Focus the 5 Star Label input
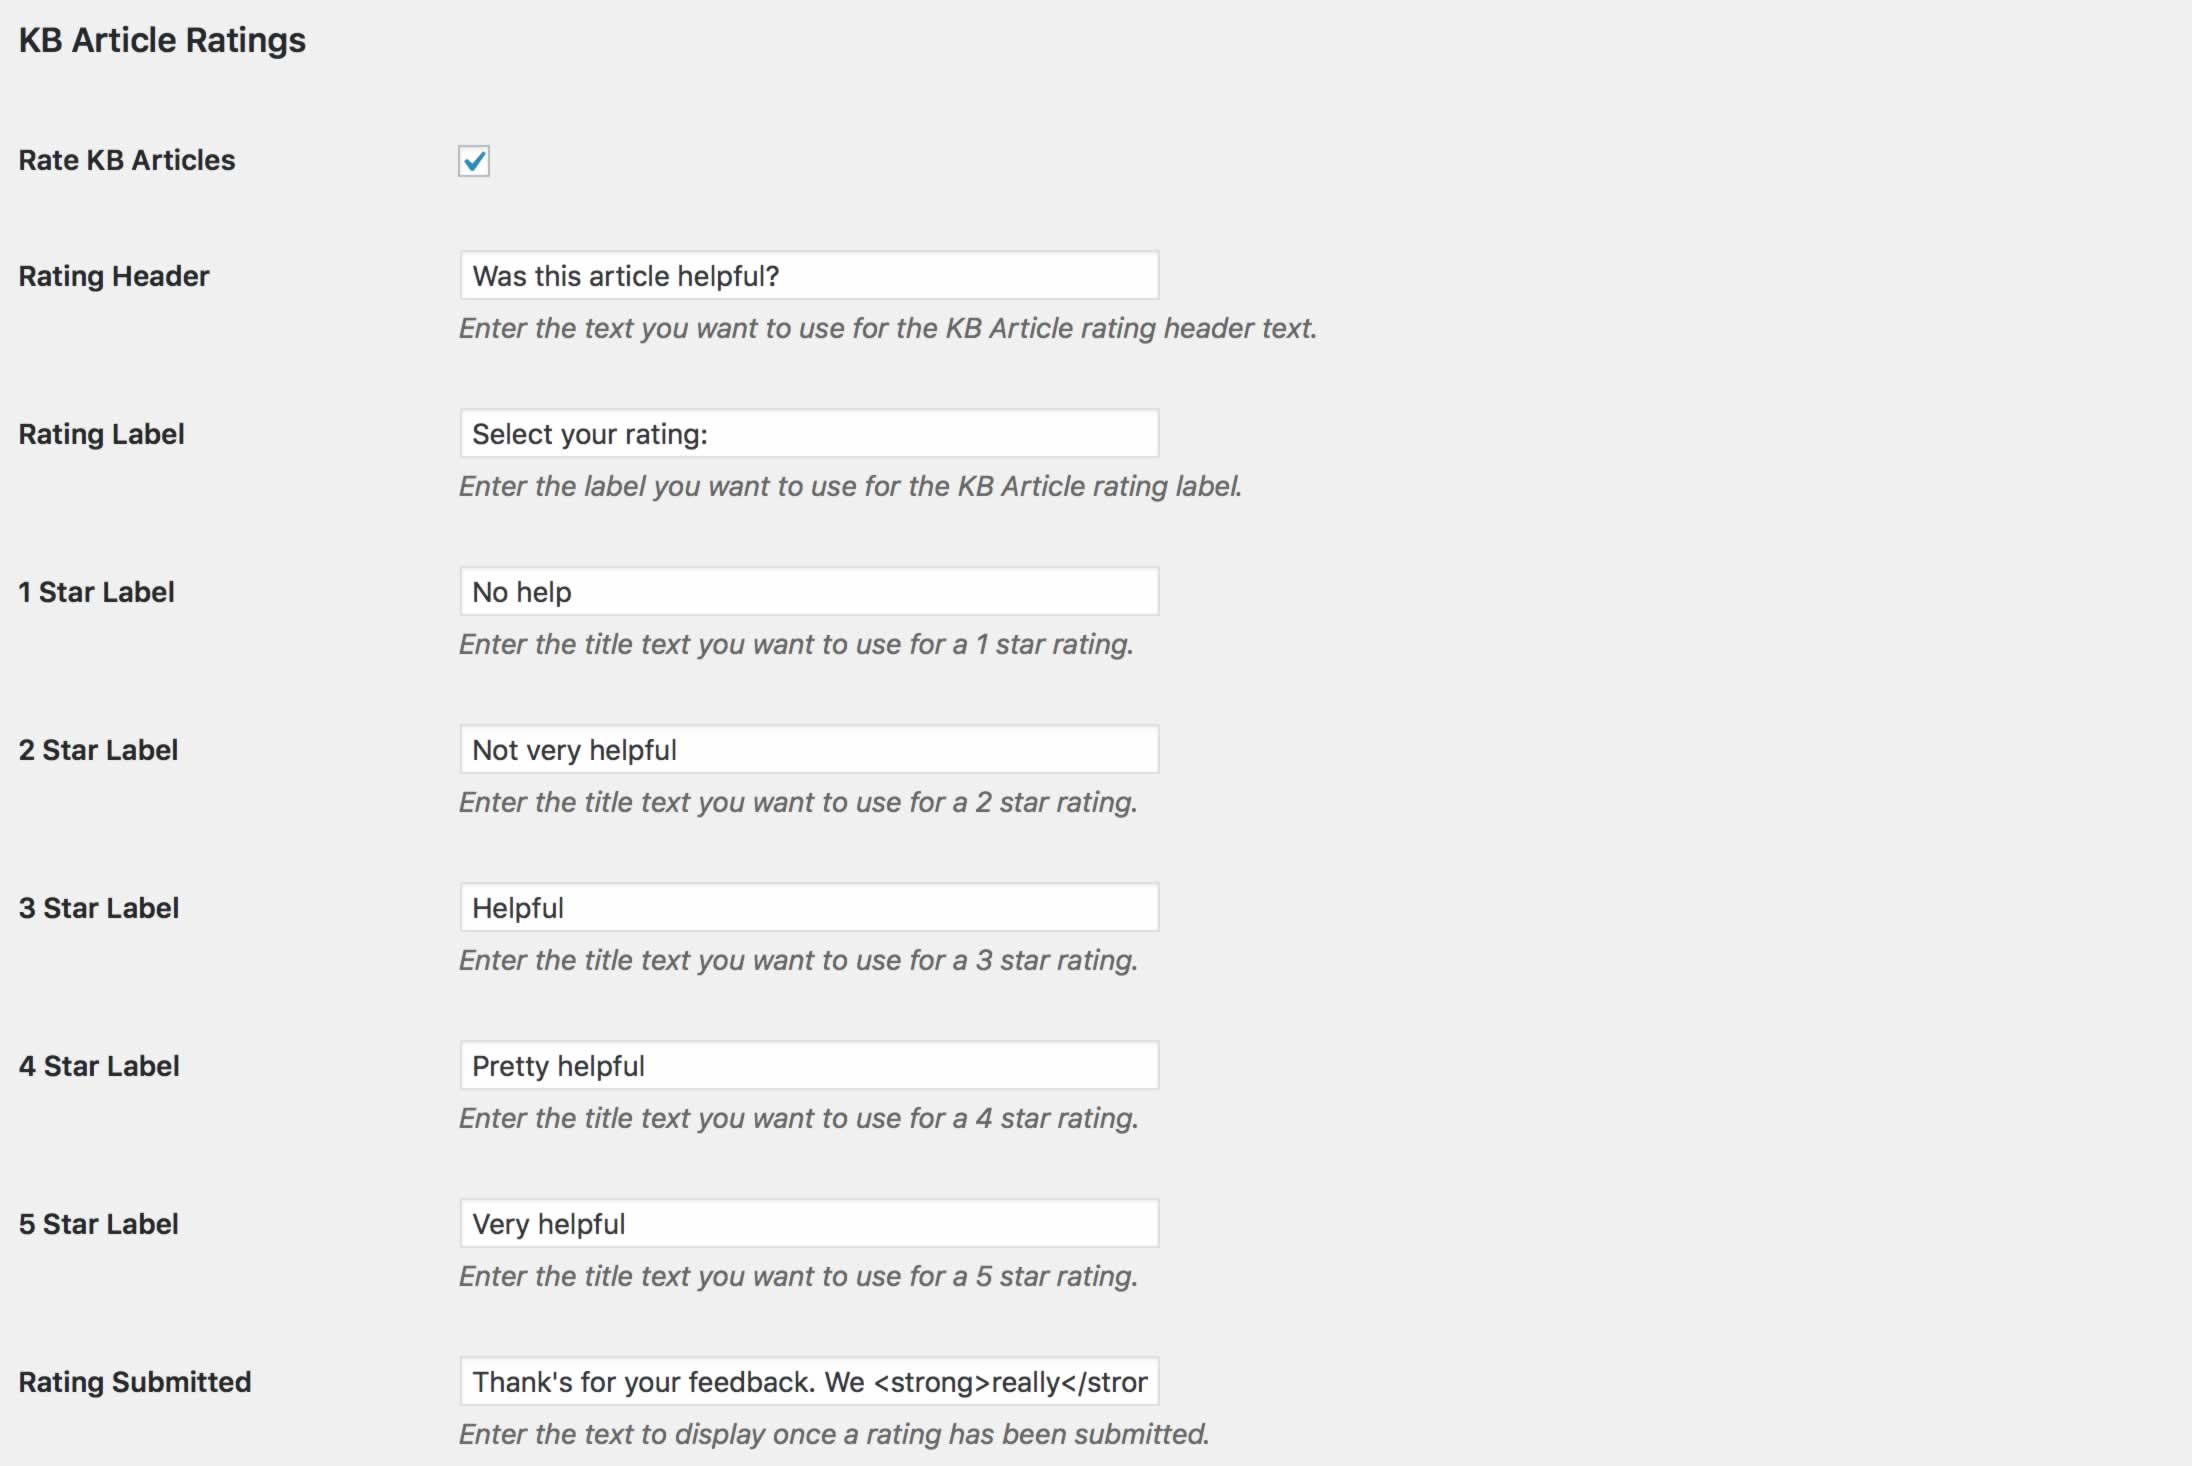Screen dimensions: 2192x1466 808,1224
